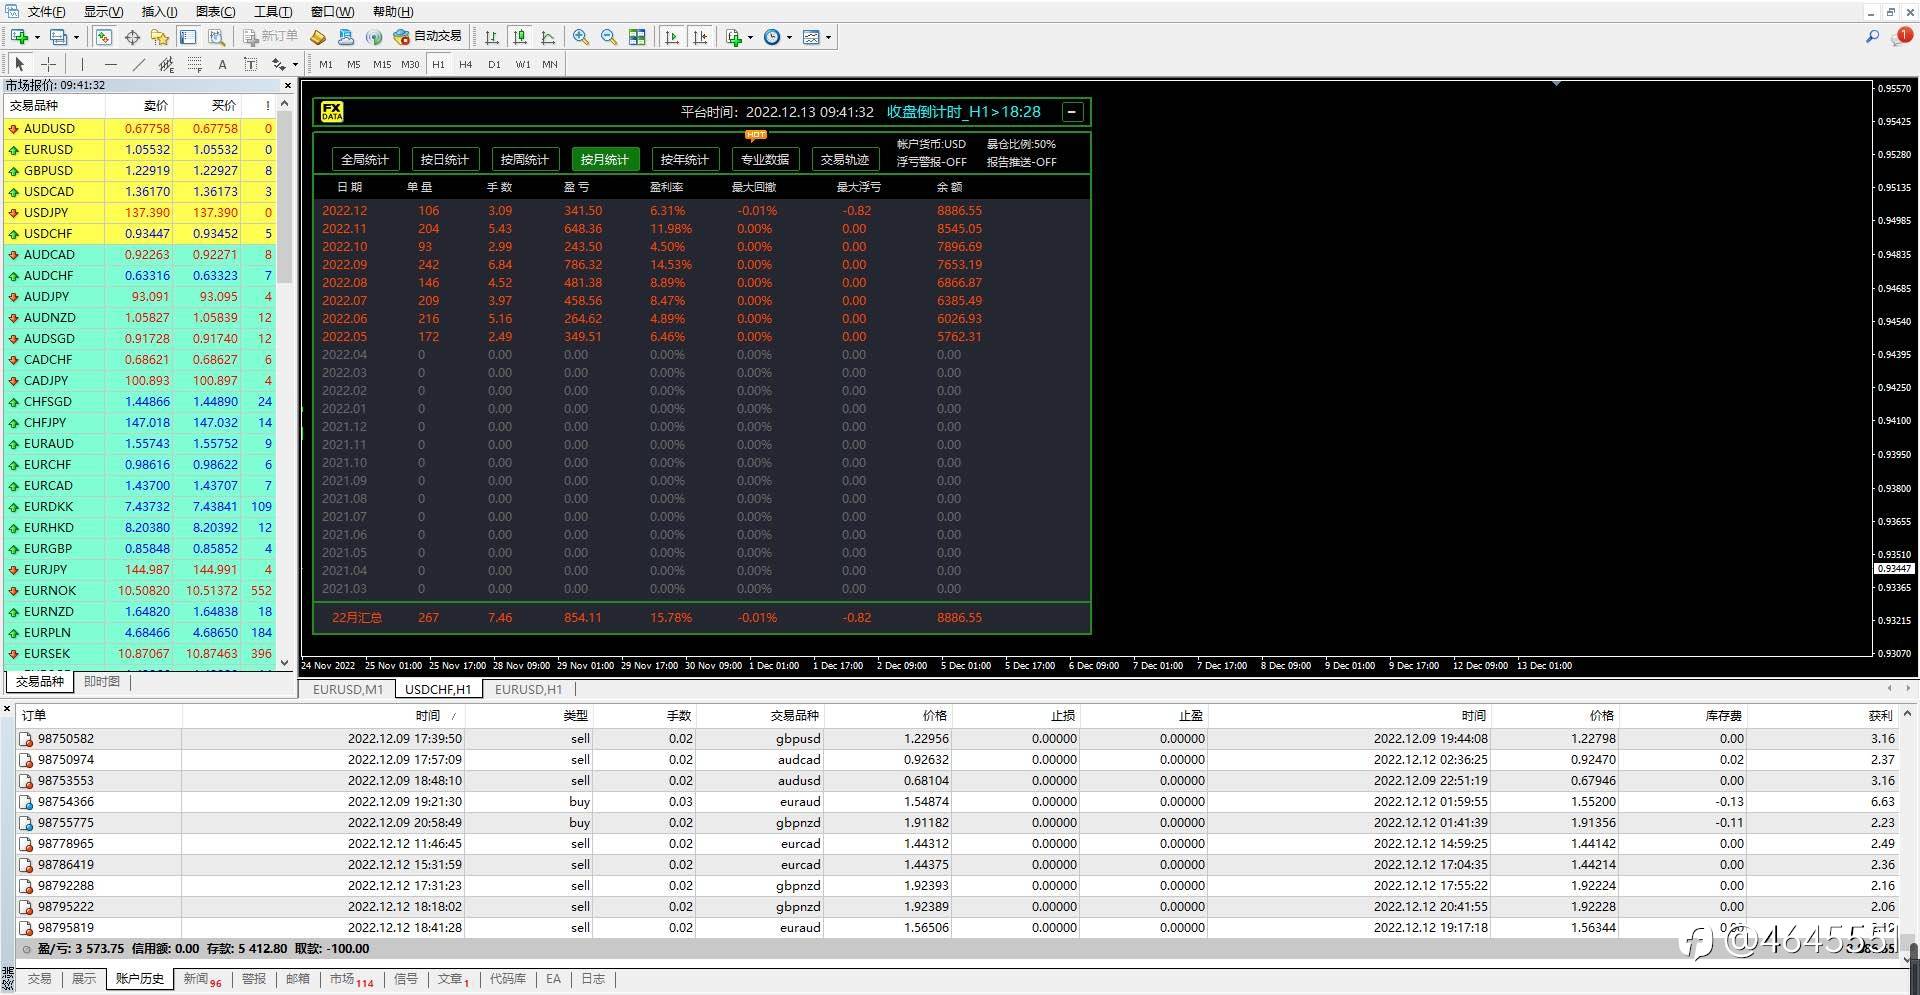Screen dimensions: 1920x995
Task: Open the 图表(C) menu
Action: [x=215, y=12]
